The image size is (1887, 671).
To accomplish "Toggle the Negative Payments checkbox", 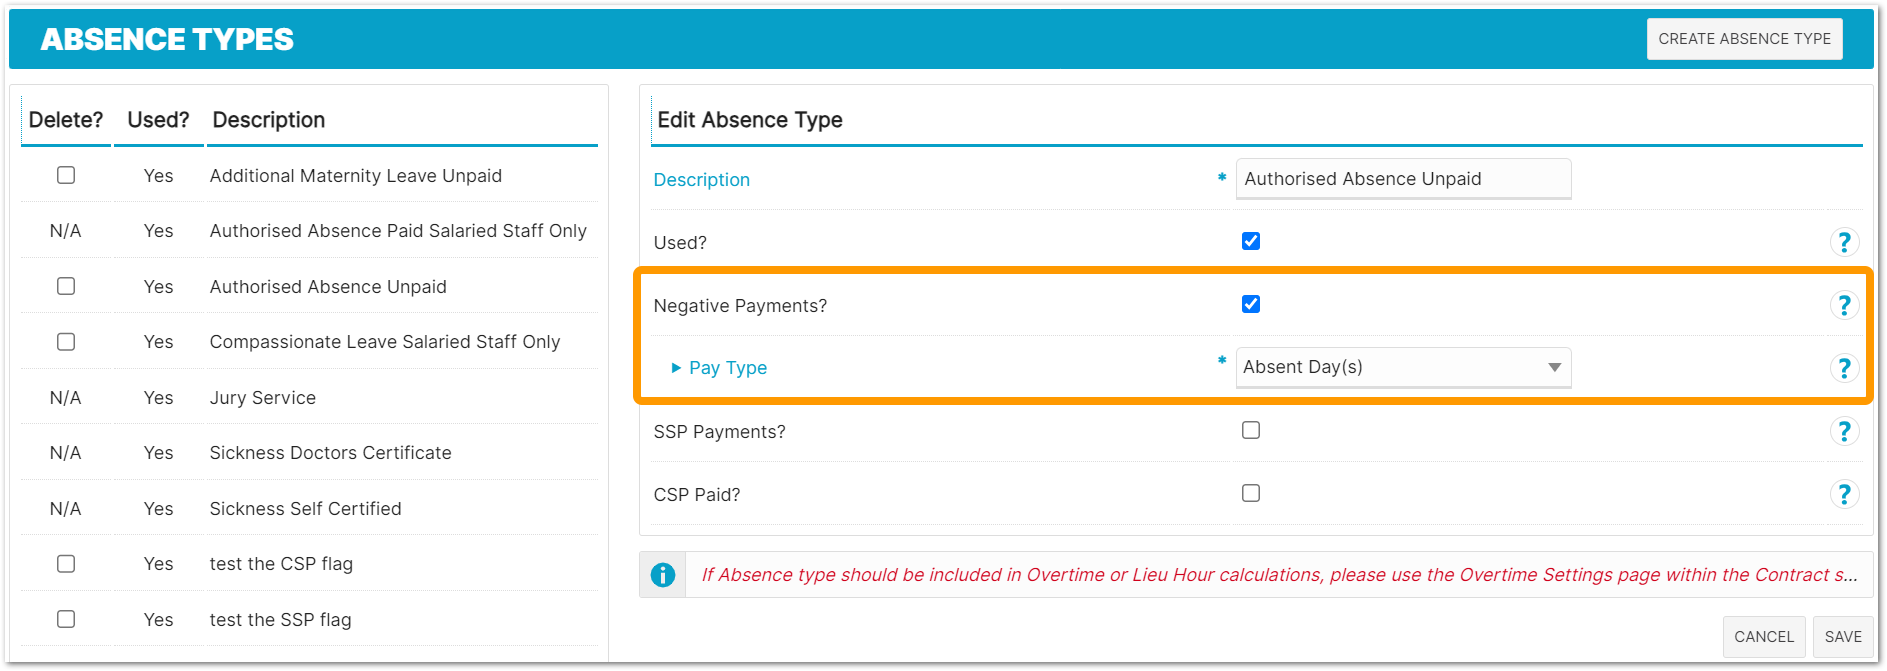I will click(1251, 304).
